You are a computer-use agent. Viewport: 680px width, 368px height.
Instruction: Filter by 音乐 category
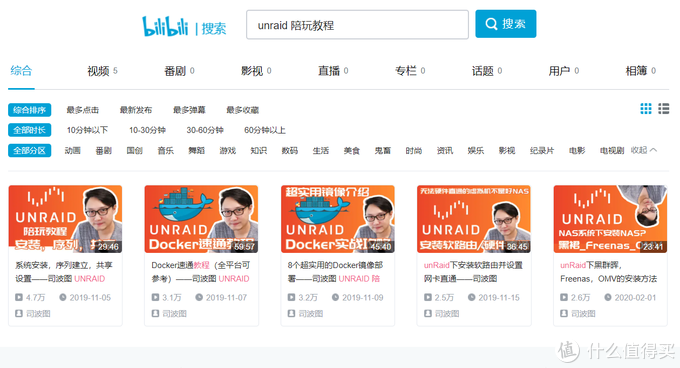point(166,150)
